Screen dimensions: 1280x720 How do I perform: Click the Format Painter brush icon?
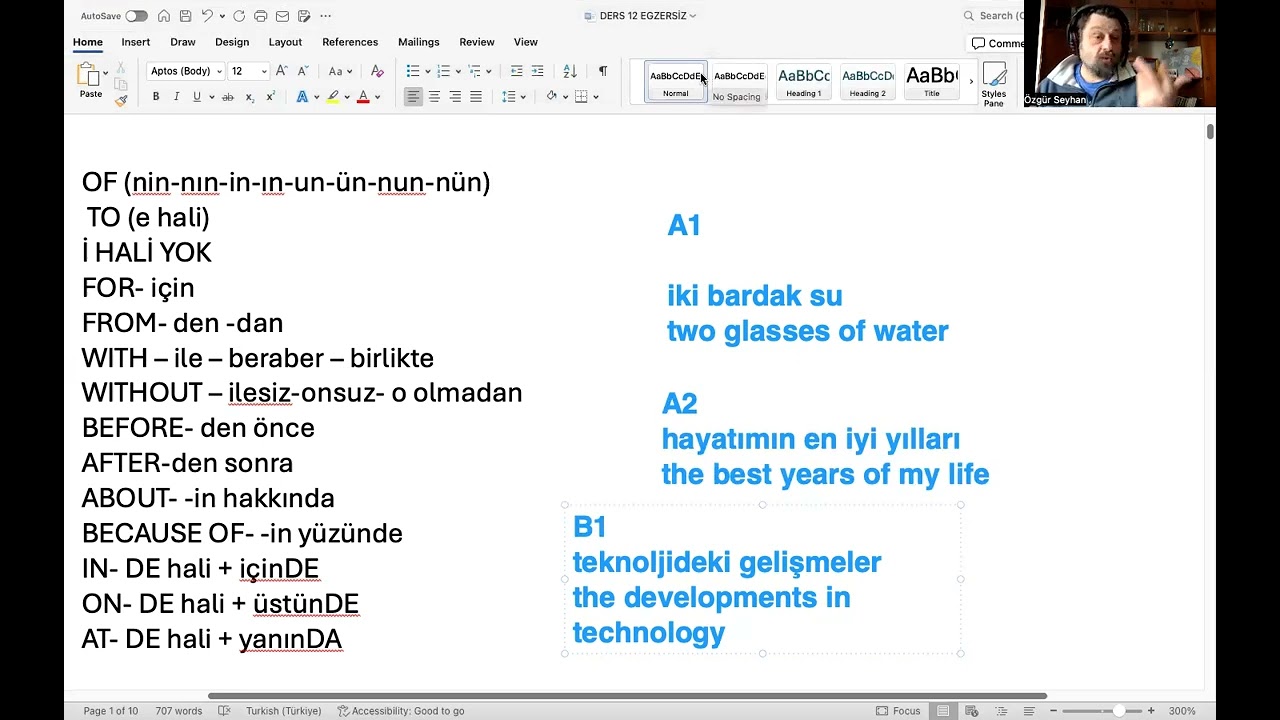pos(120,100)
